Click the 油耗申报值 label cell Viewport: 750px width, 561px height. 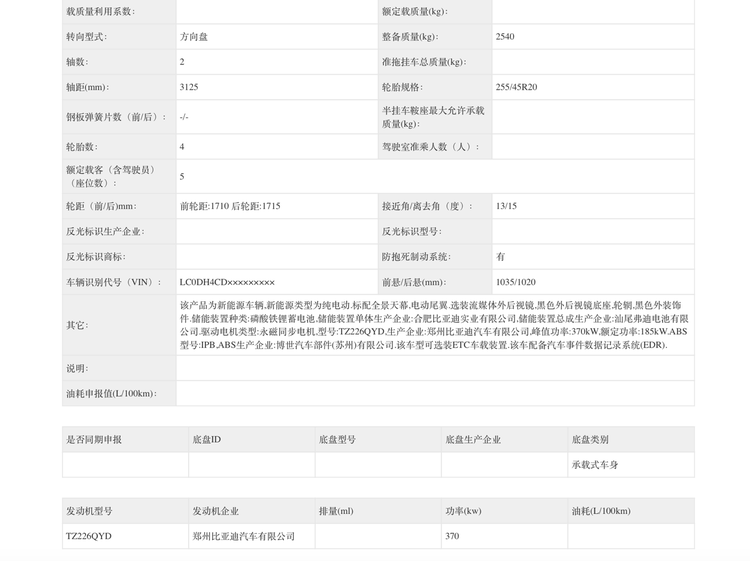pyautogui.click(x=119, y=394)
